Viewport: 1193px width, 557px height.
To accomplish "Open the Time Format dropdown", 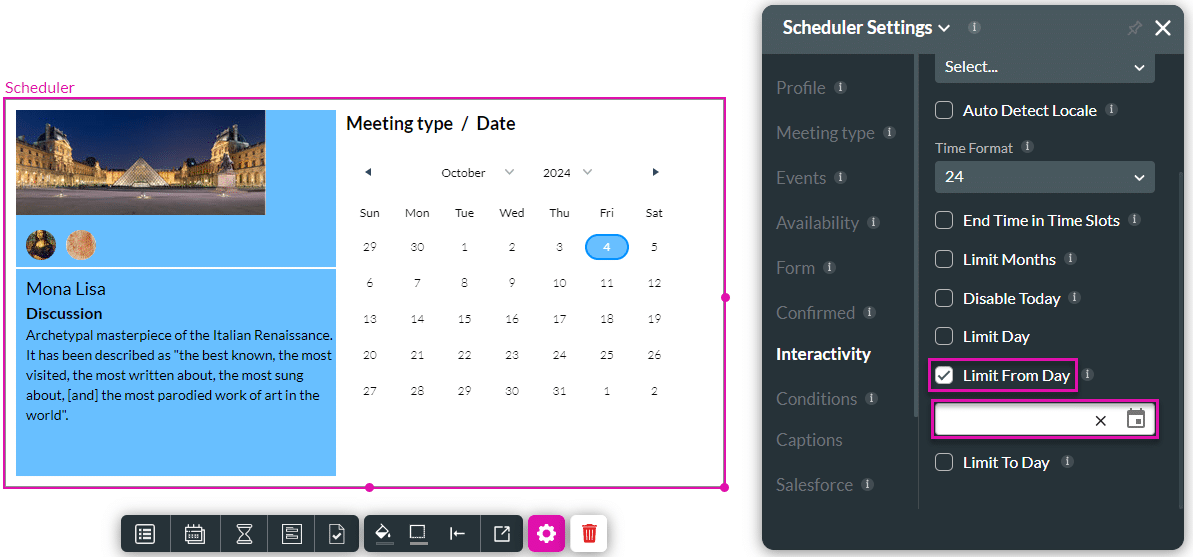I will tap(1044, 177).
